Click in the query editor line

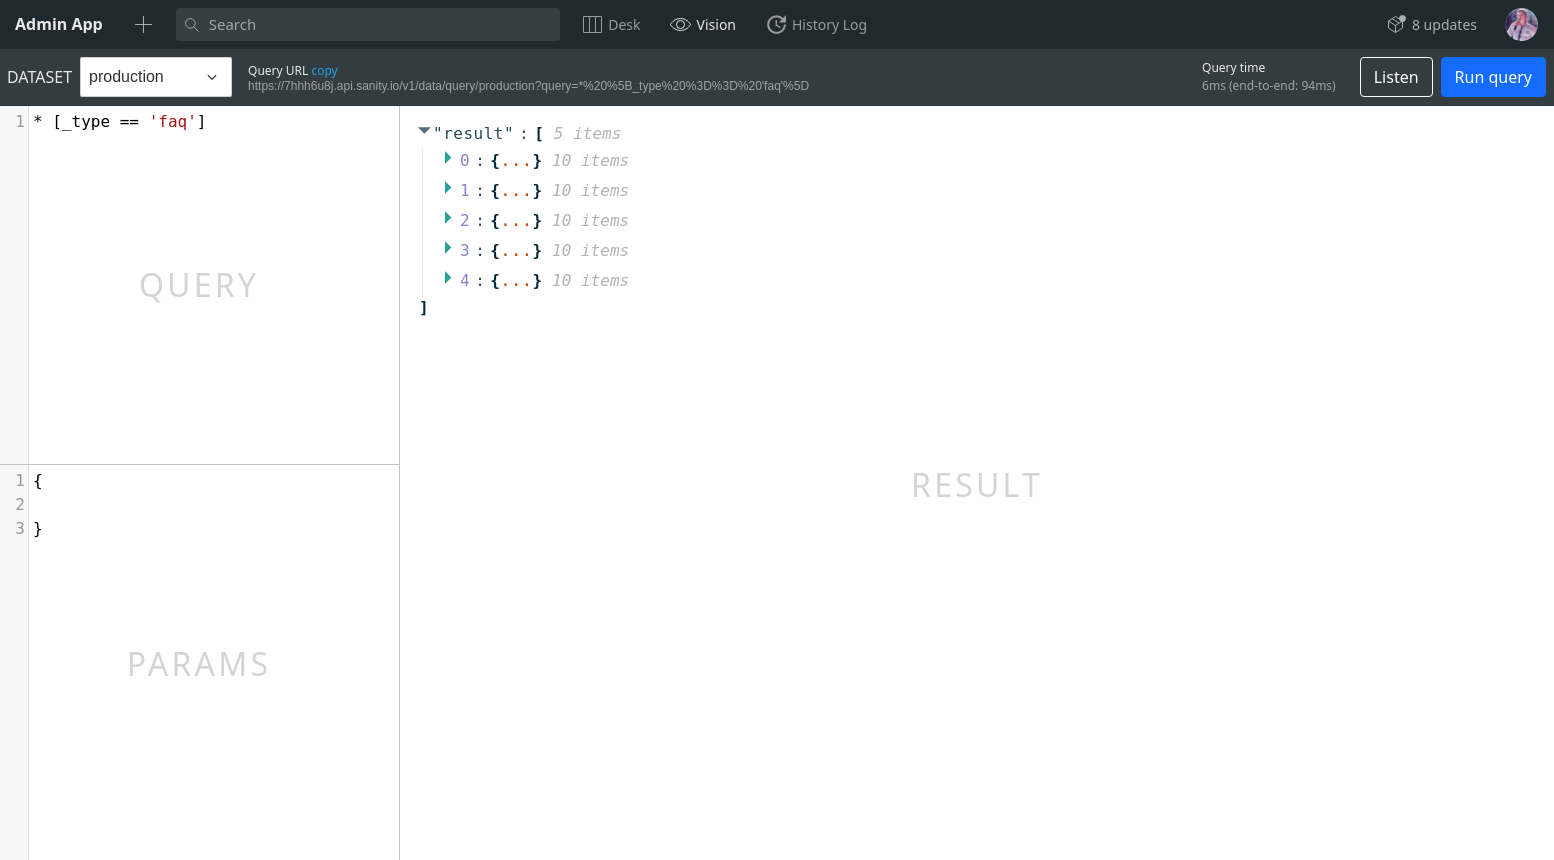(x=214, y=122)
